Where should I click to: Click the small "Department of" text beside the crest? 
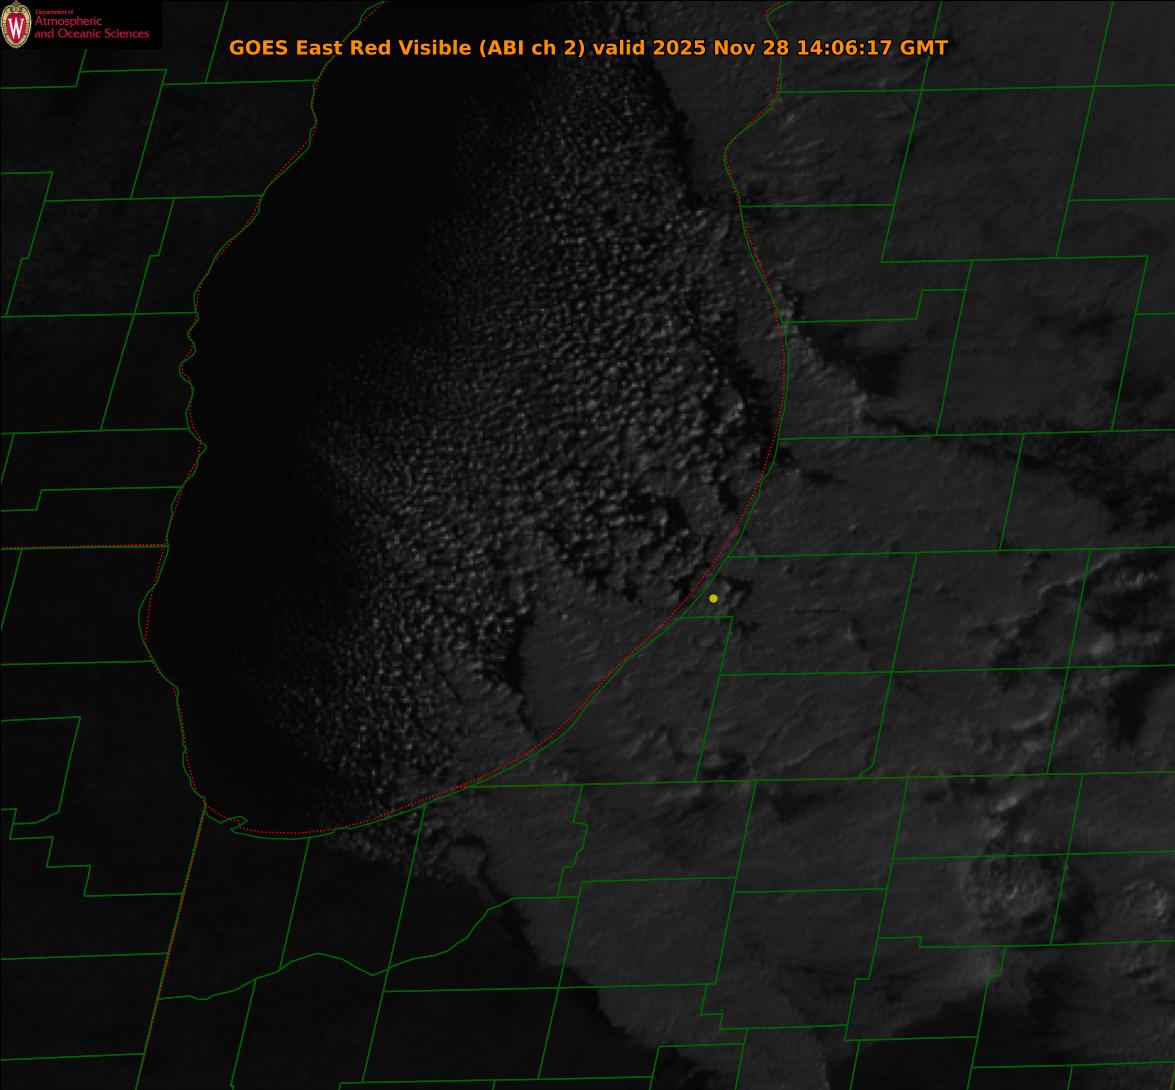(x=48, y=12)
